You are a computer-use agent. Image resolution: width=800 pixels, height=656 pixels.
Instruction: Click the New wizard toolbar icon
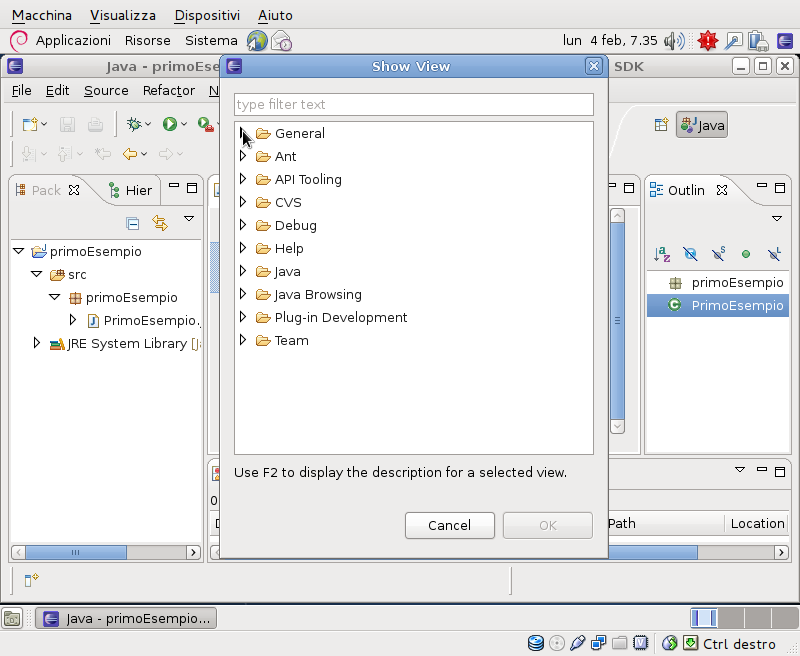coord(30,124)
